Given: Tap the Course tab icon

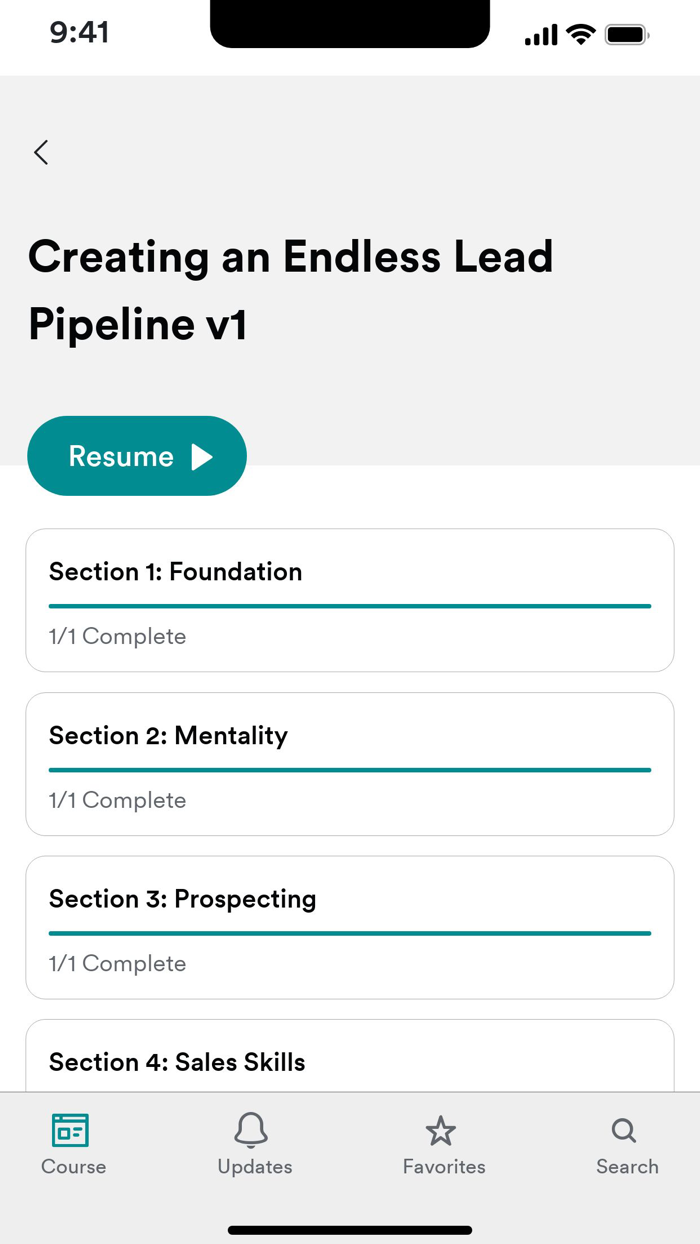Looking at the screenshot, I should [71, 1130].
